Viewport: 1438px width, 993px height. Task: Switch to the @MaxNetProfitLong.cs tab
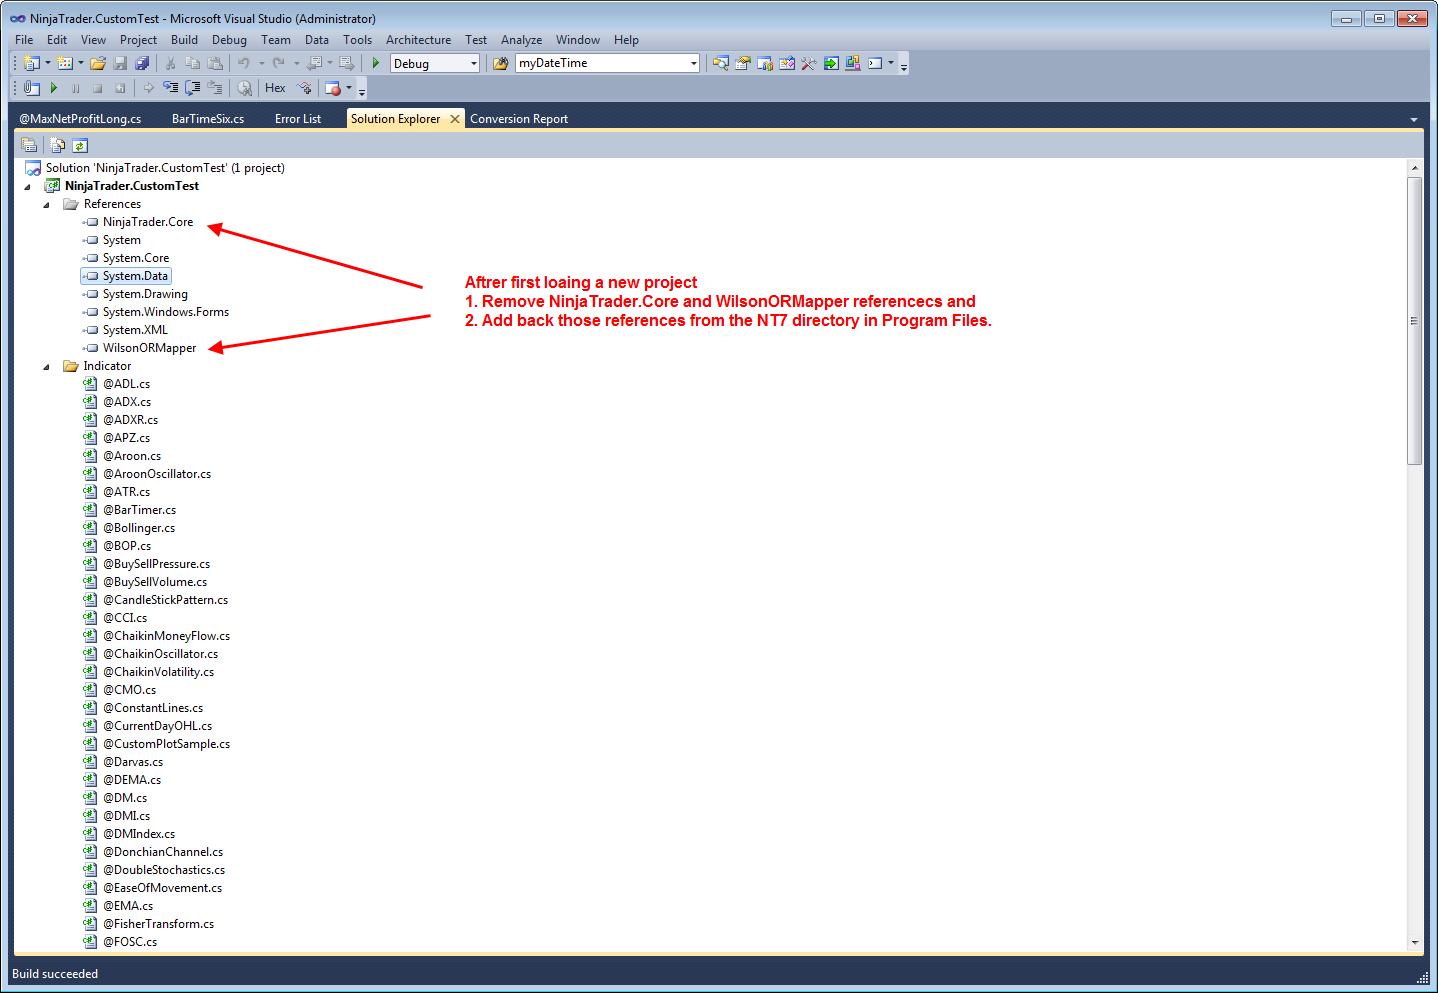click(x=80, y=119)
